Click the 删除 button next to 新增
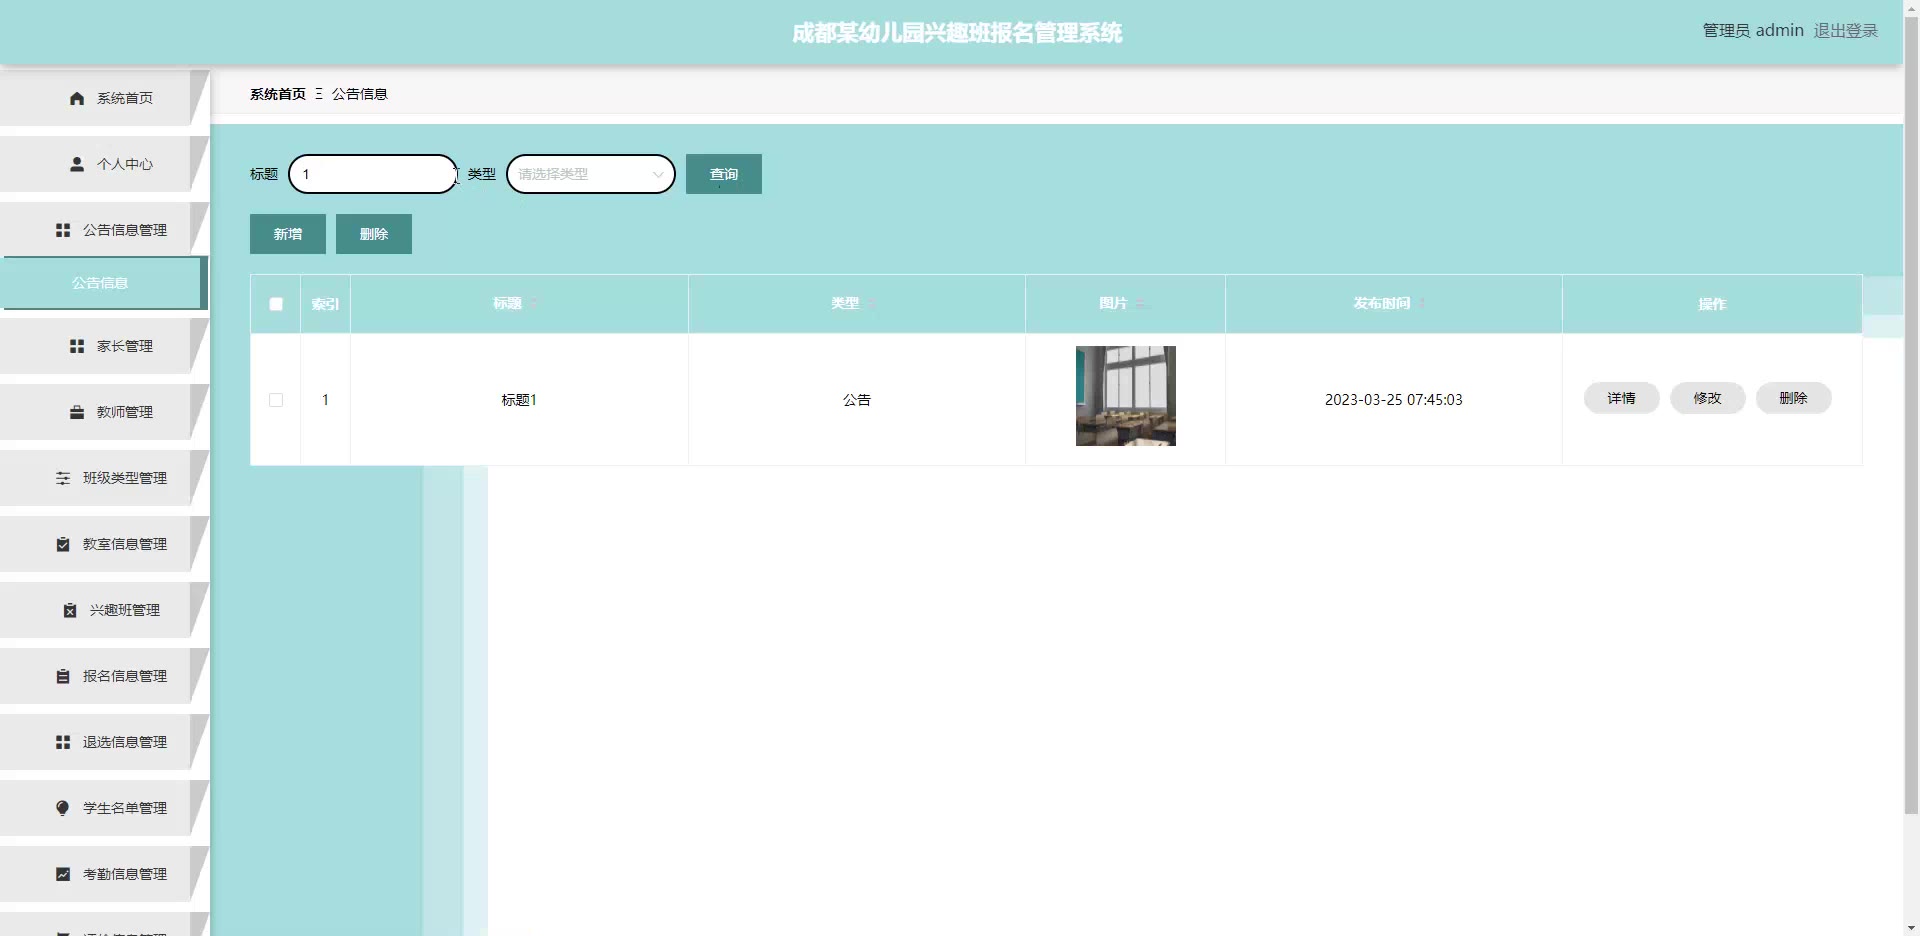Viewport: 1920px width, 936px height. pyautogui.click(x=374, y=234)
